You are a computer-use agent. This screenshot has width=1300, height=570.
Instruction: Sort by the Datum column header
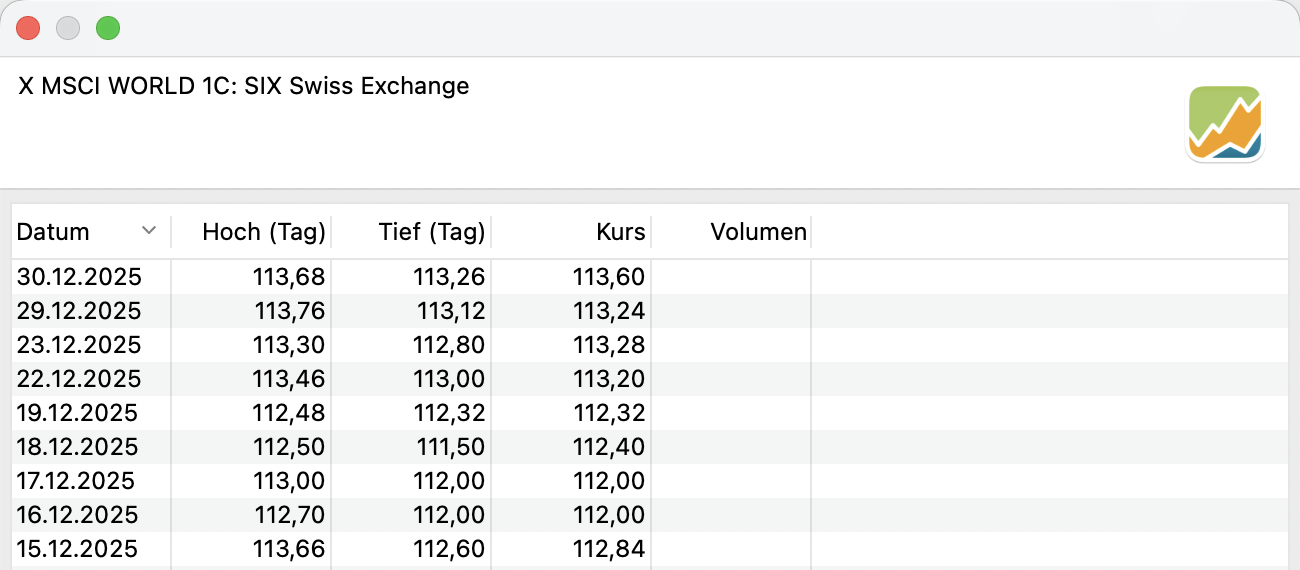(x=54, y=232)
